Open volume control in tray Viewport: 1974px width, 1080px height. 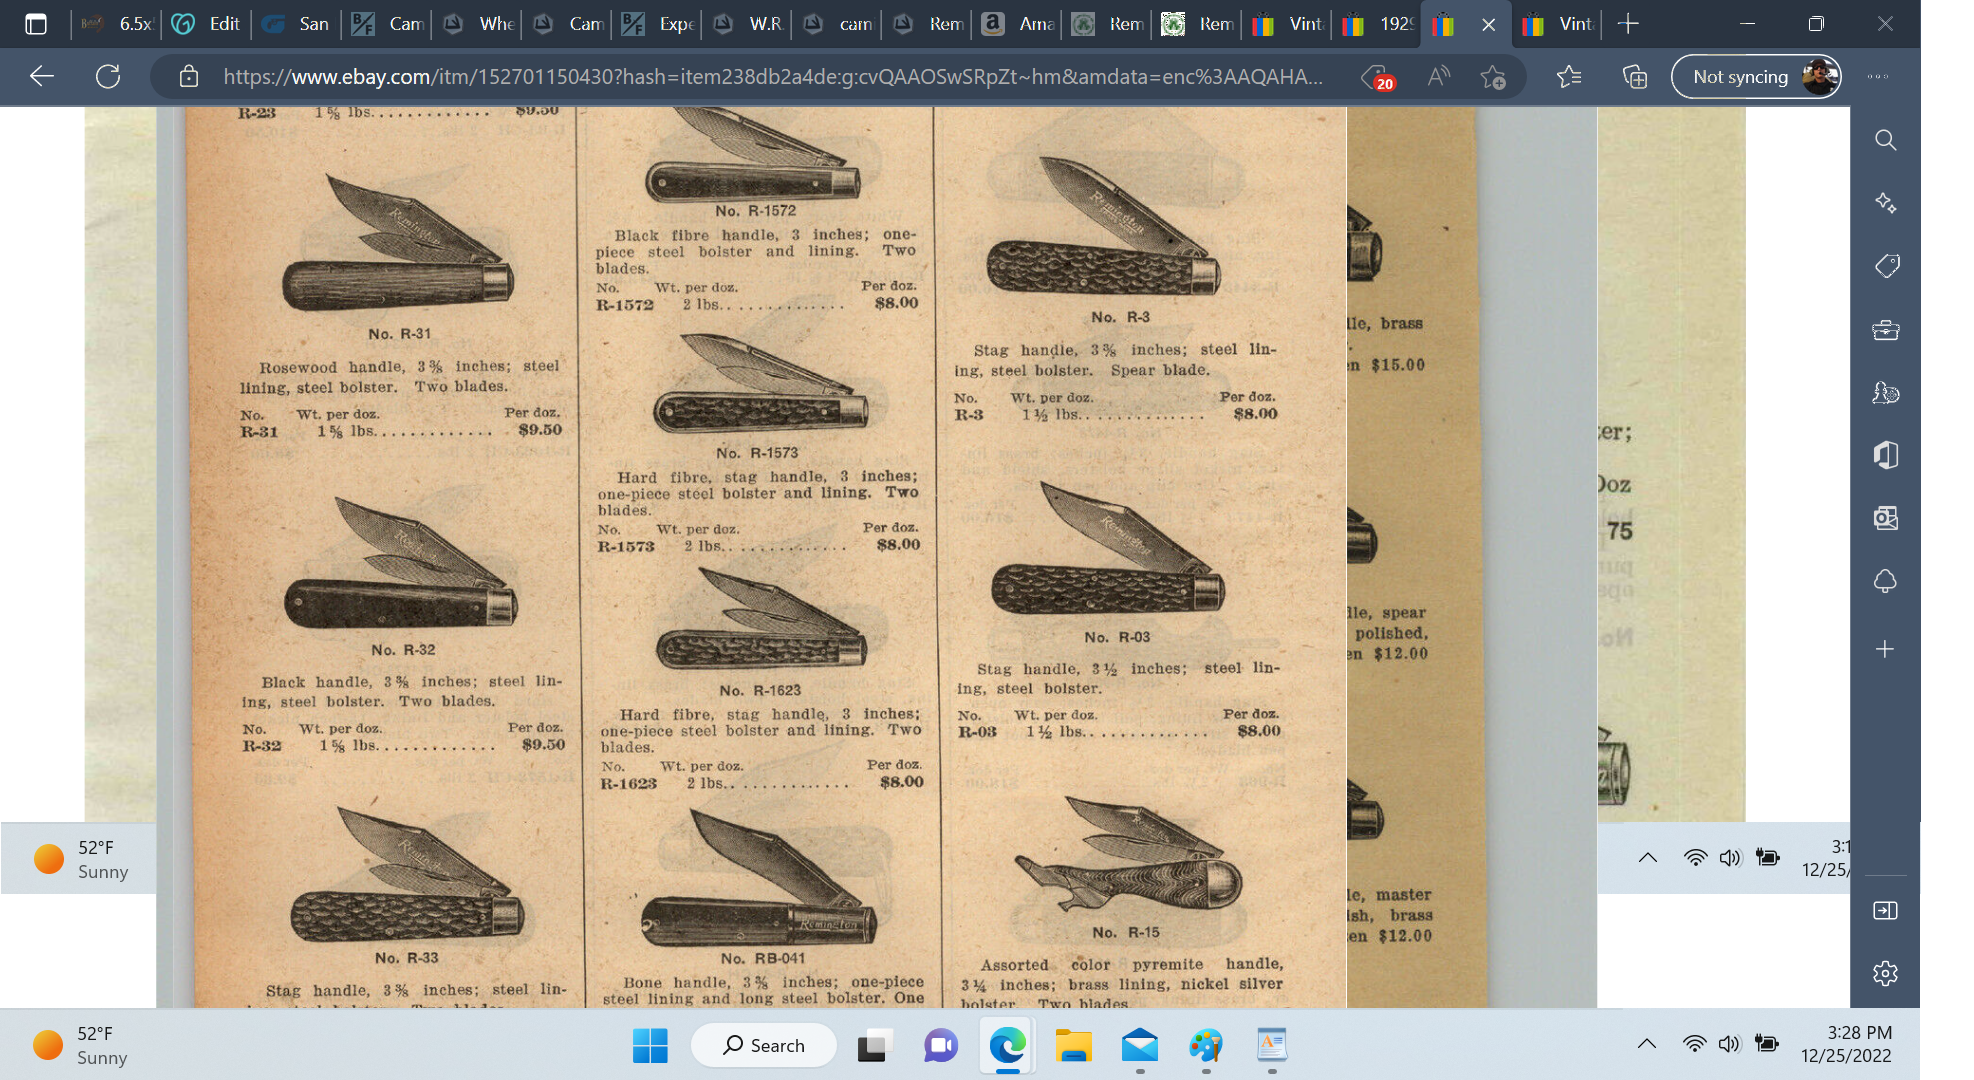1730,1044
